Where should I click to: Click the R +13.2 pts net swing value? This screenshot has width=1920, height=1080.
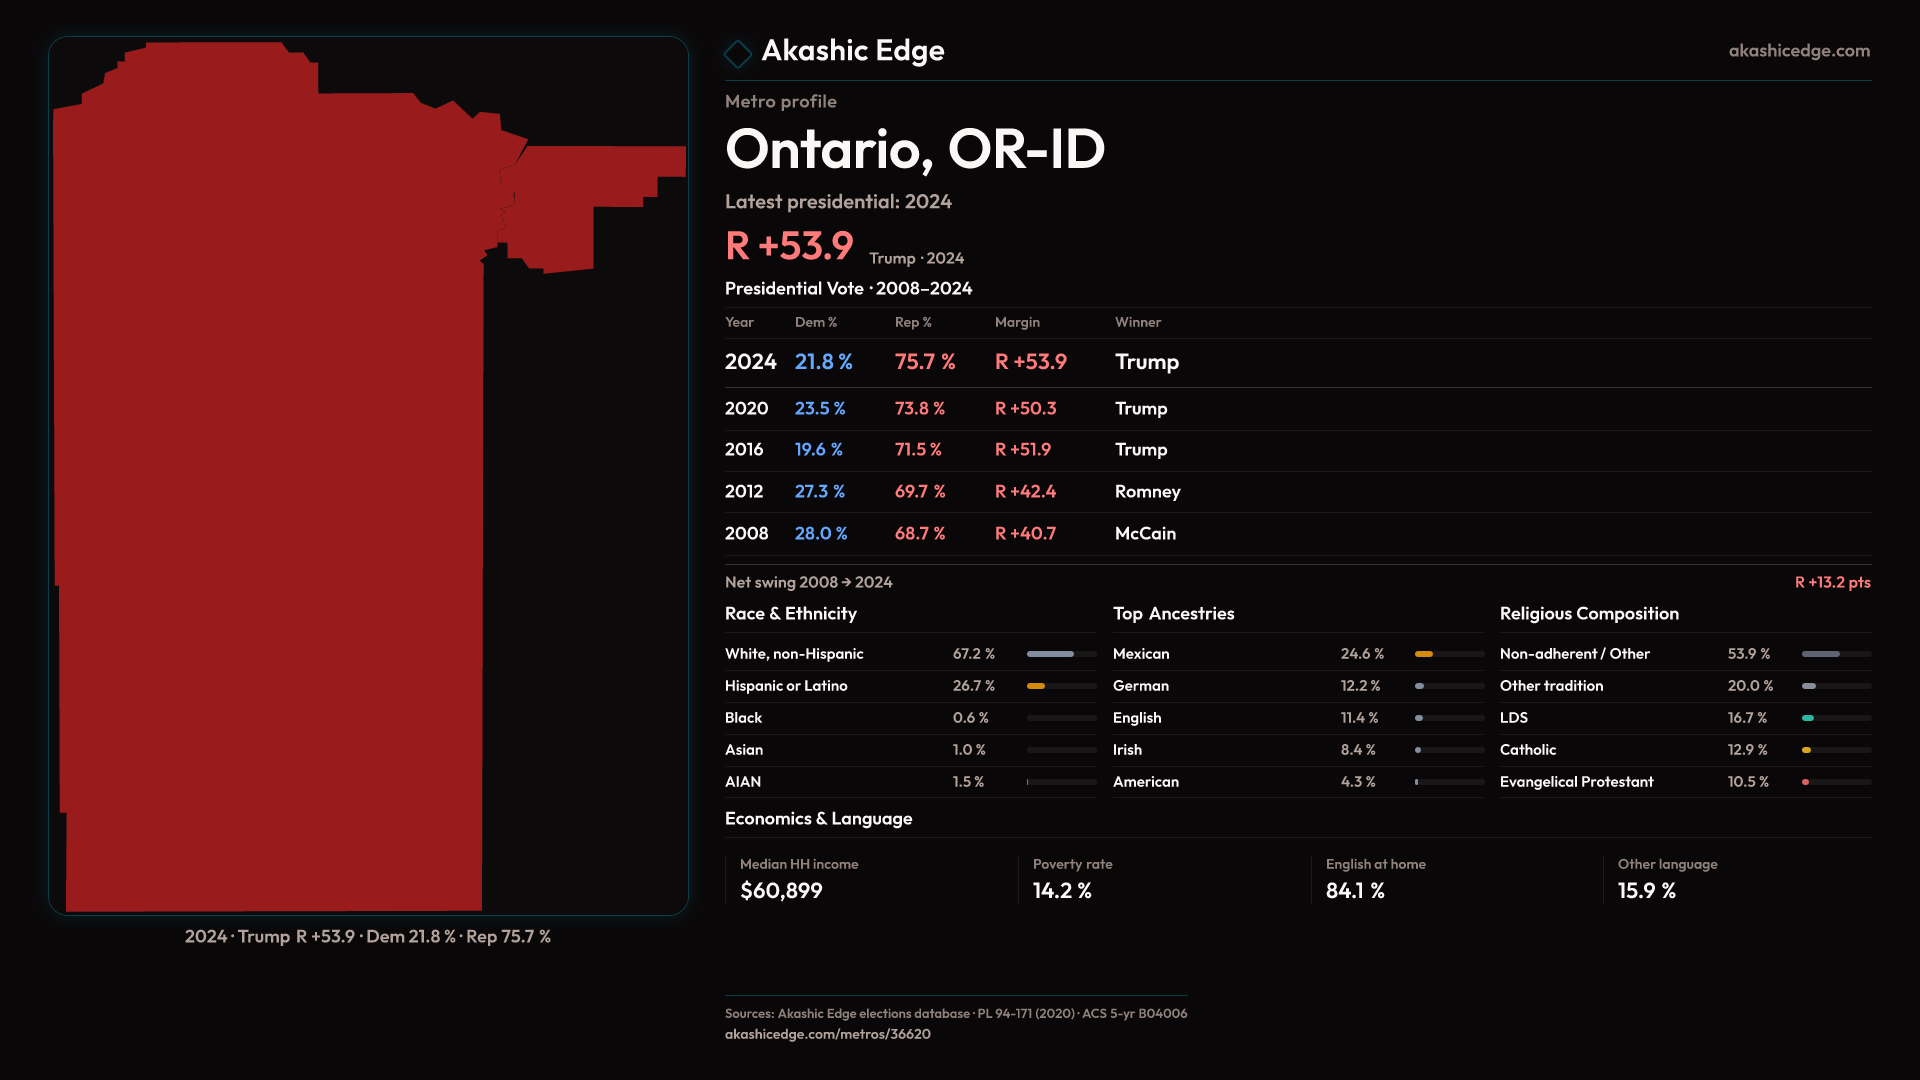[x=1831, y=582]
